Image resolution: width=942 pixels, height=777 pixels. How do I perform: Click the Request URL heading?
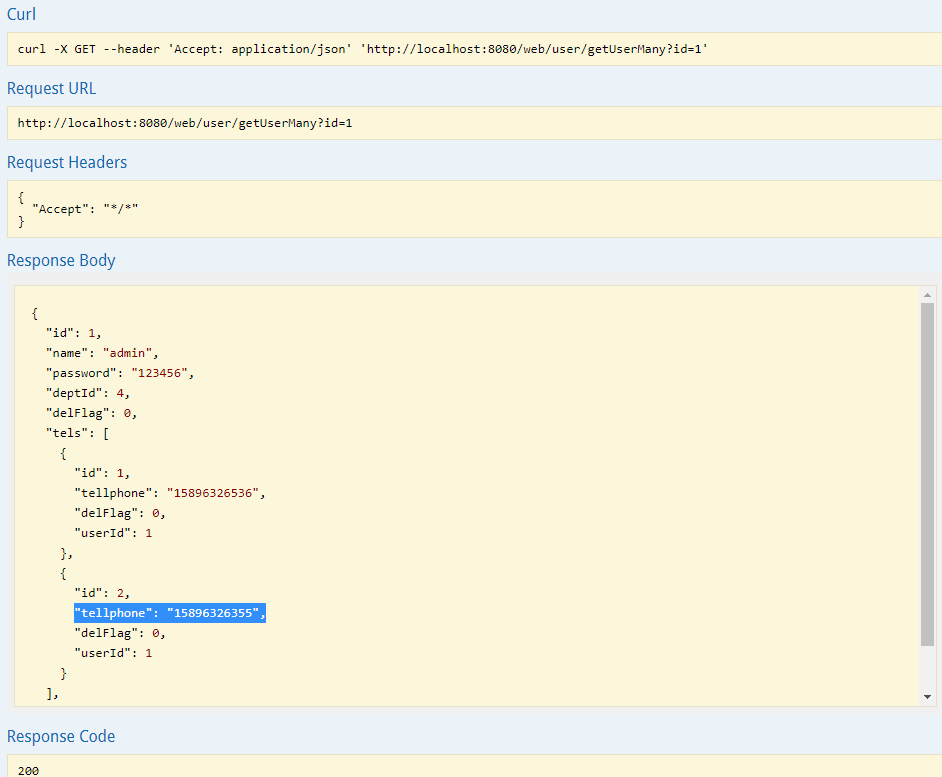click(51, 88)
